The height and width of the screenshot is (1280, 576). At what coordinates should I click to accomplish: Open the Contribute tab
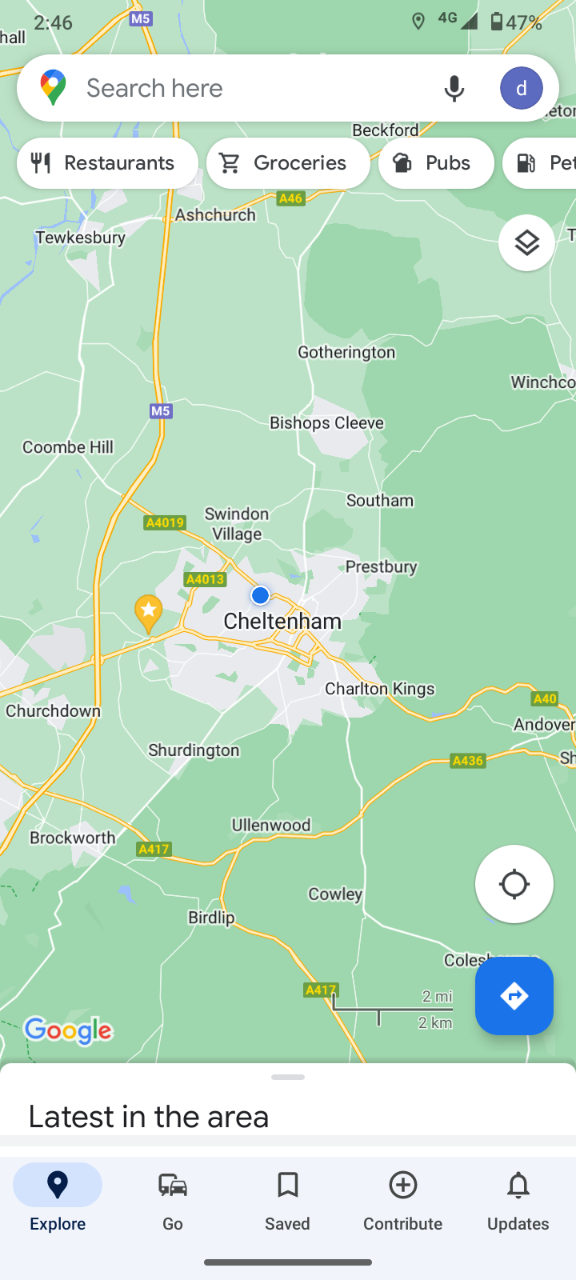[403, 1200]
